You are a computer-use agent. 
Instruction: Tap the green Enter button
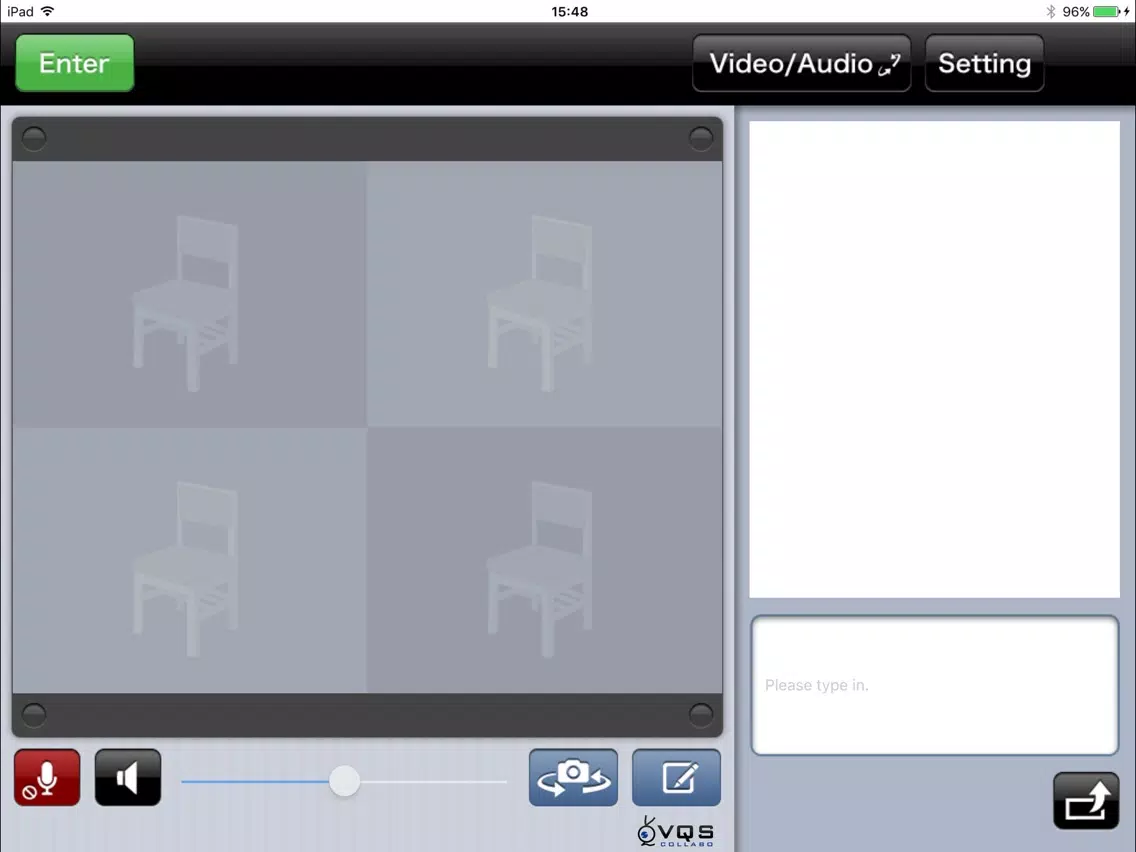(75, 63)
